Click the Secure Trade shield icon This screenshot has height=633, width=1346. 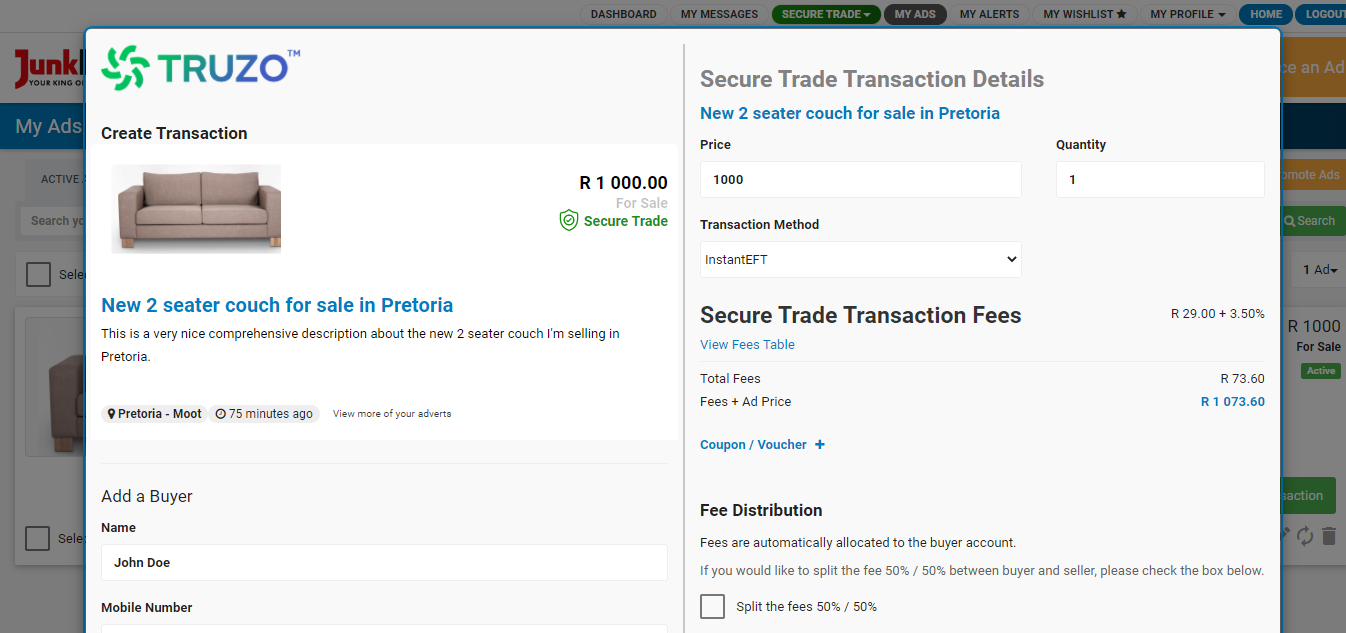[x=568, y=221]
